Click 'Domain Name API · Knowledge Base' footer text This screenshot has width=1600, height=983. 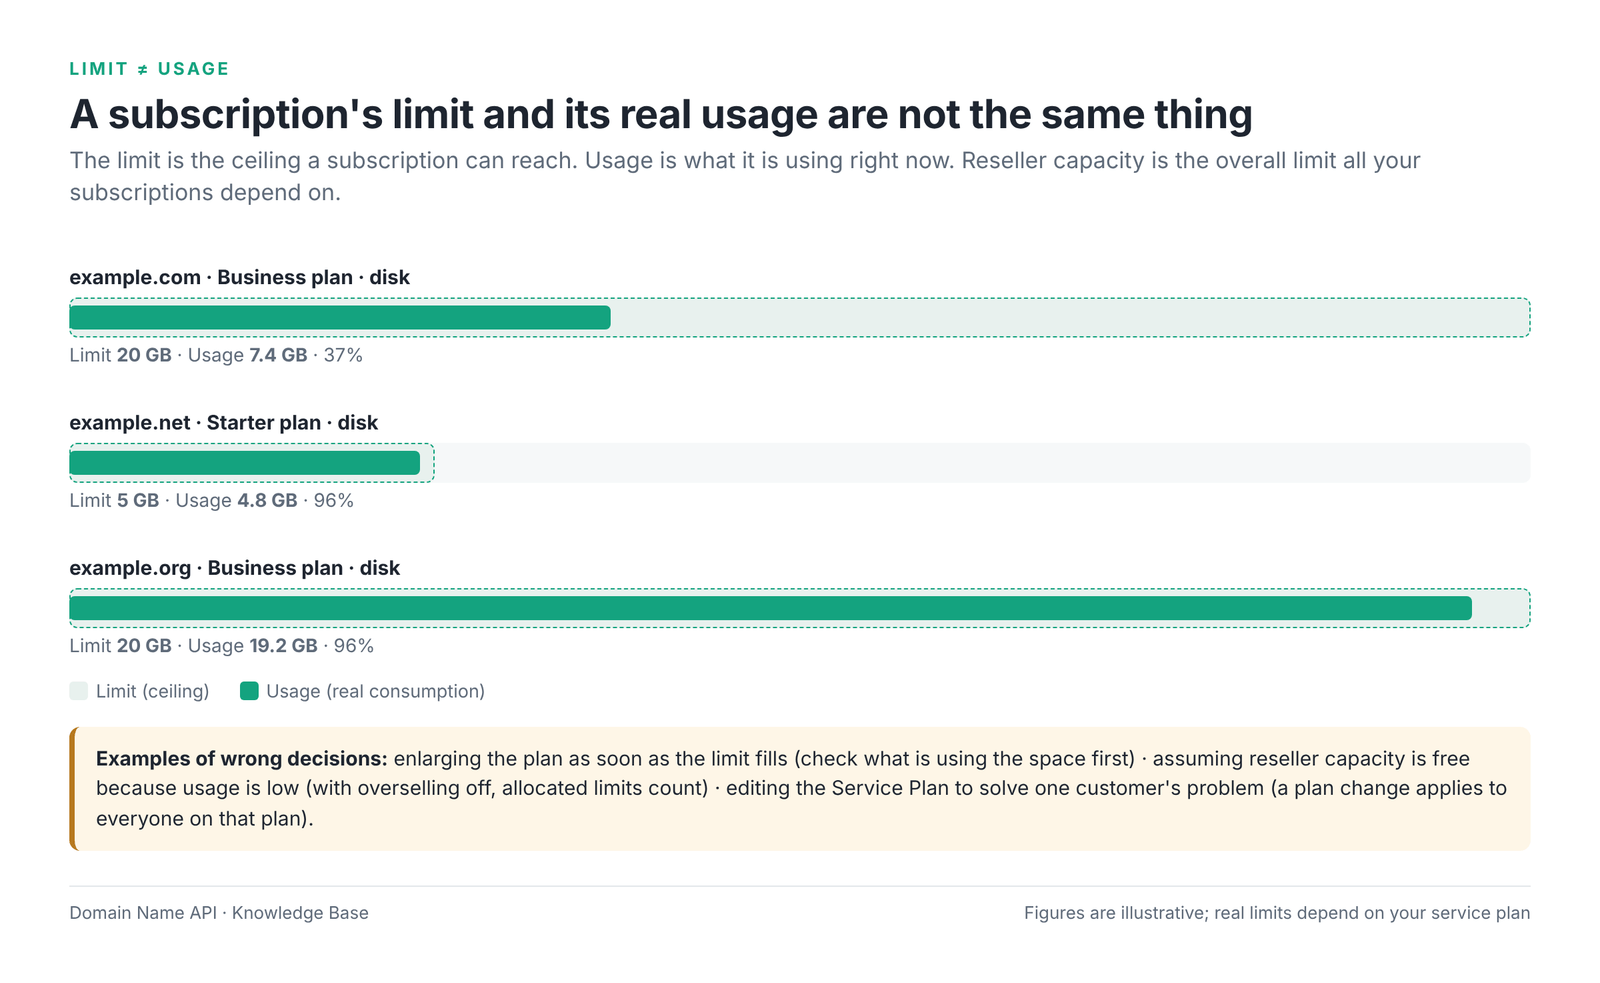pos(219,913)
